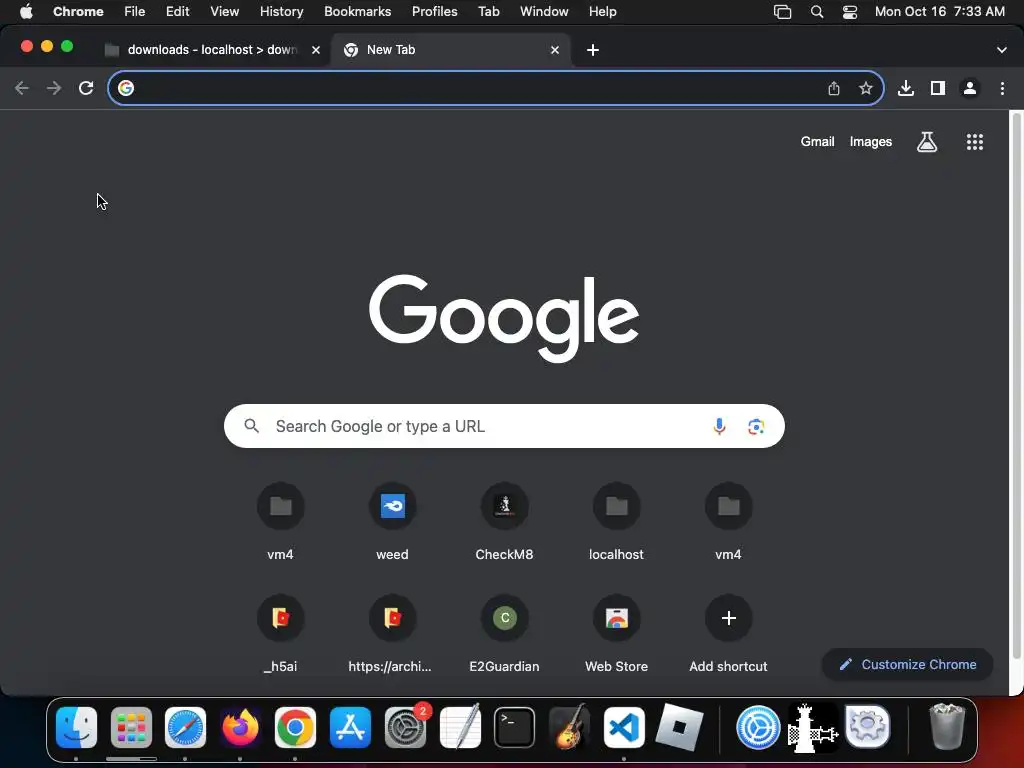Open Visual Studio Code from the Dock

[624, 727]
